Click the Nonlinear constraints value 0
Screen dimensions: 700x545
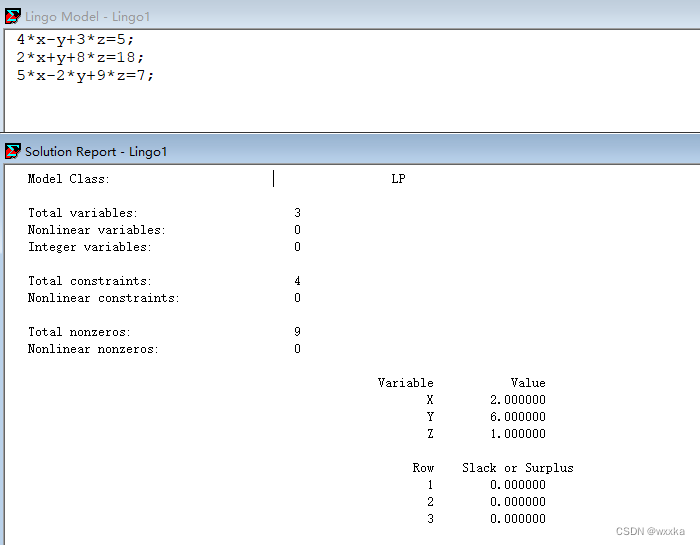[x=297, y=298]
